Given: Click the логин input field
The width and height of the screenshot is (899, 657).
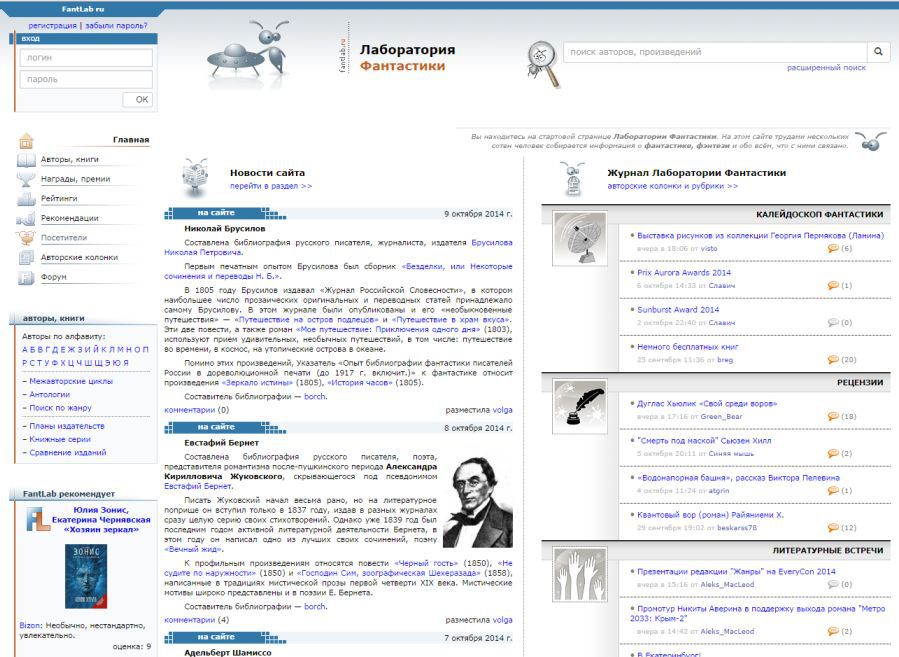Looking at the screenshot, I should [x=85, y=59].
